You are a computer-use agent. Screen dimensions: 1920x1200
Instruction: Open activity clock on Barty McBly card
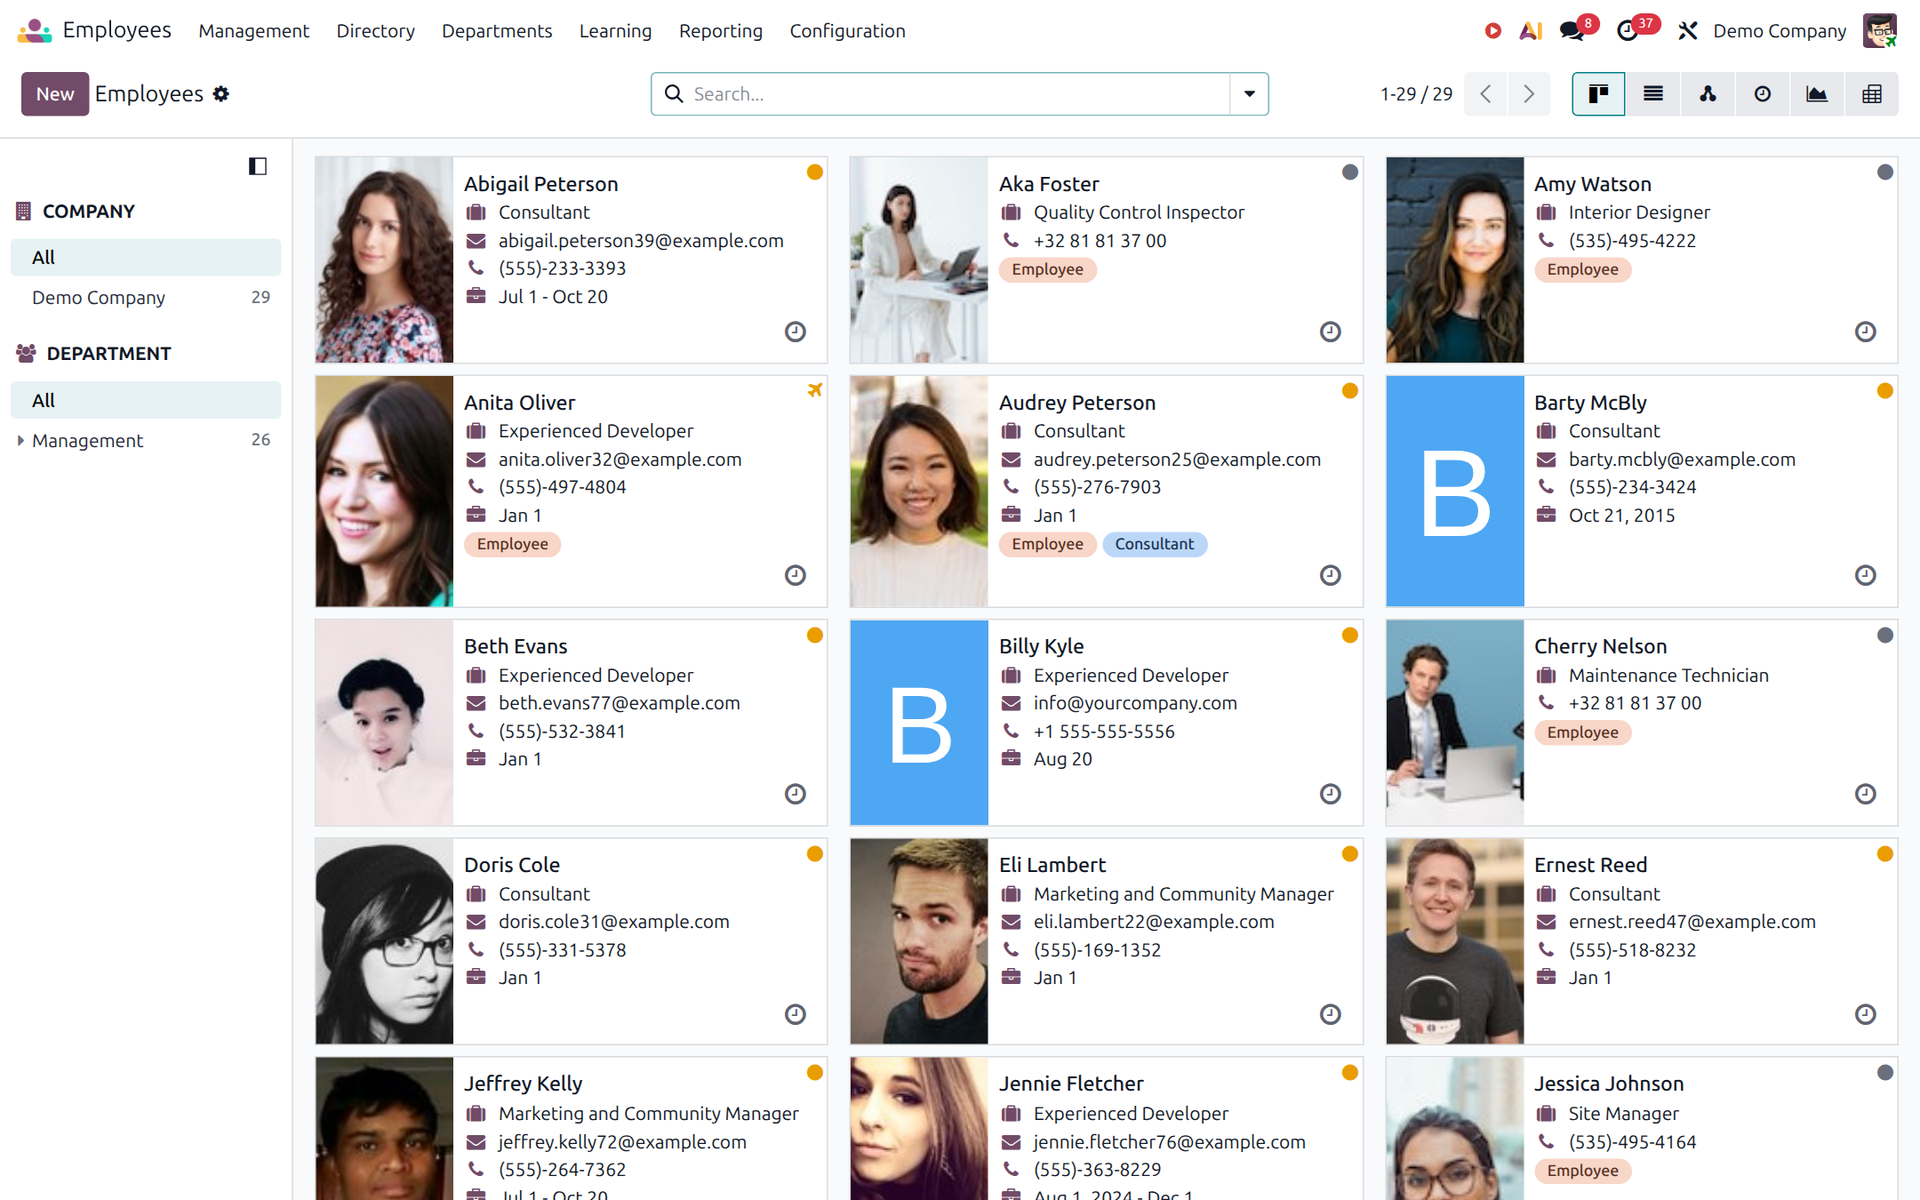point(1865,575)
